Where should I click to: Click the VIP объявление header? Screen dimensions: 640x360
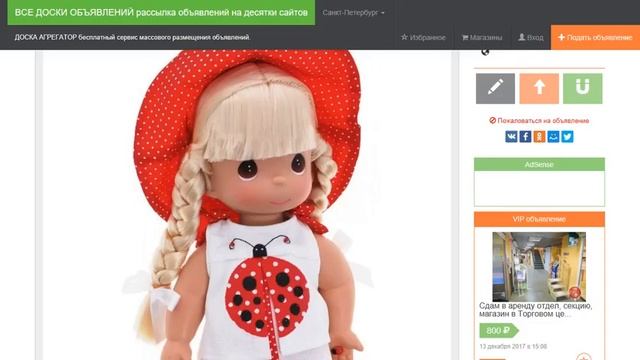(539, 219)
